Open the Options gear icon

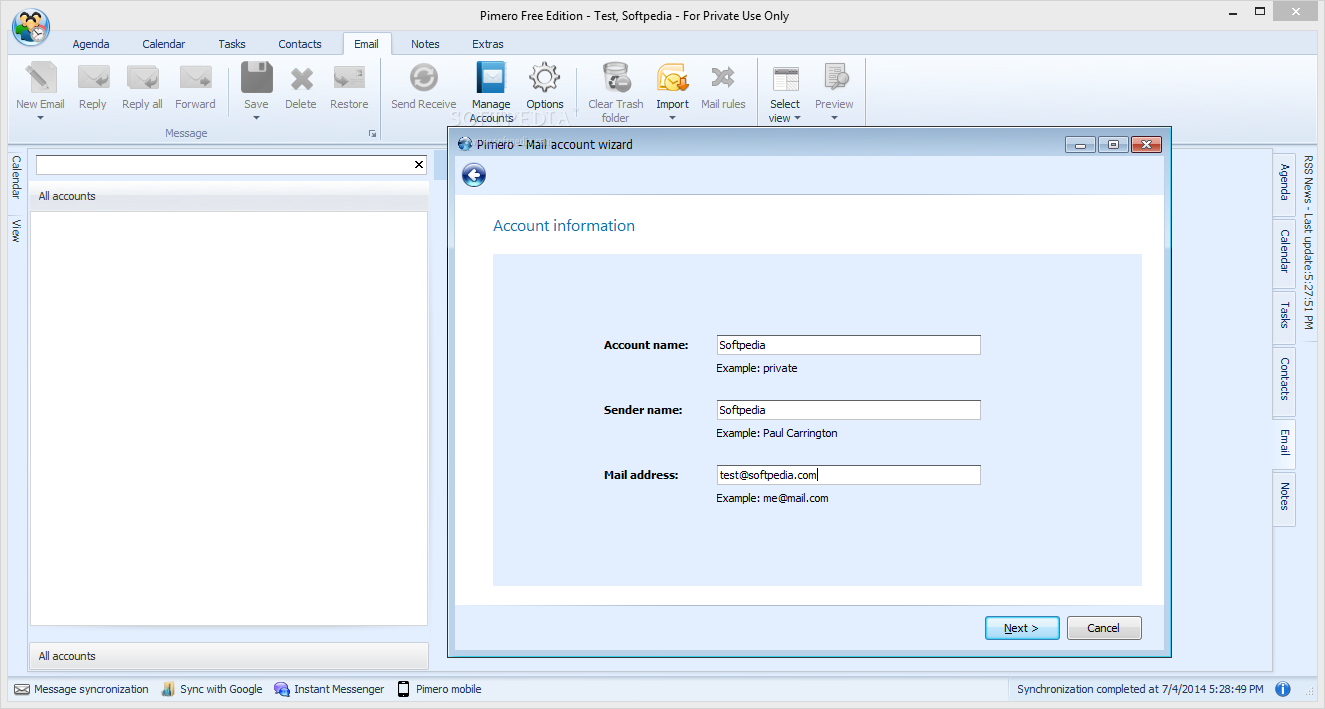click(x=545, y=78)
